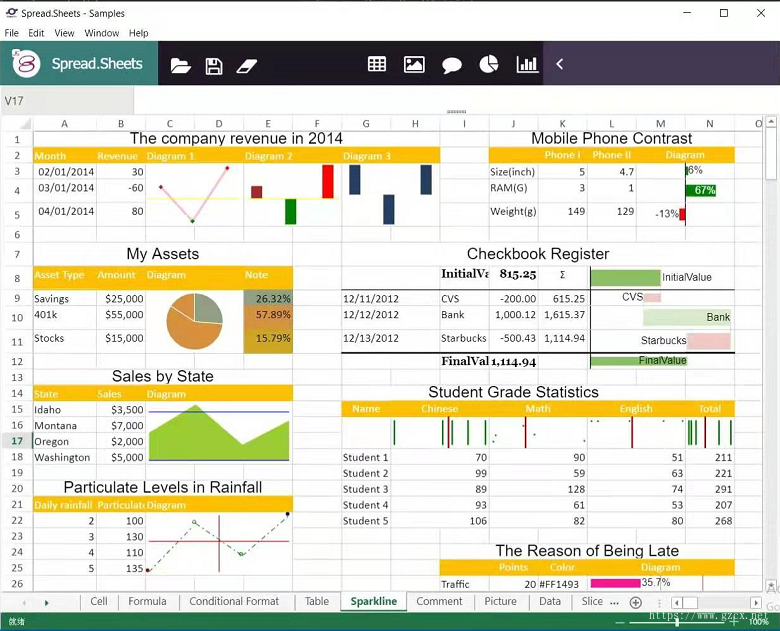Collapse the toolbar with left chevron

pyautogui.click(x=559, y=64)
